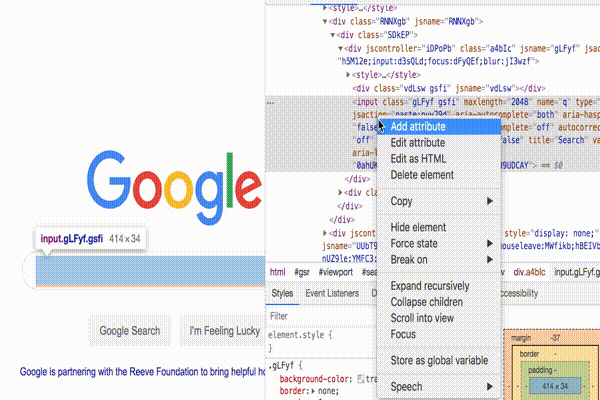Select input.gLFyf breadcrumb item
The image size is (600, 400).
tap(577, 272)
